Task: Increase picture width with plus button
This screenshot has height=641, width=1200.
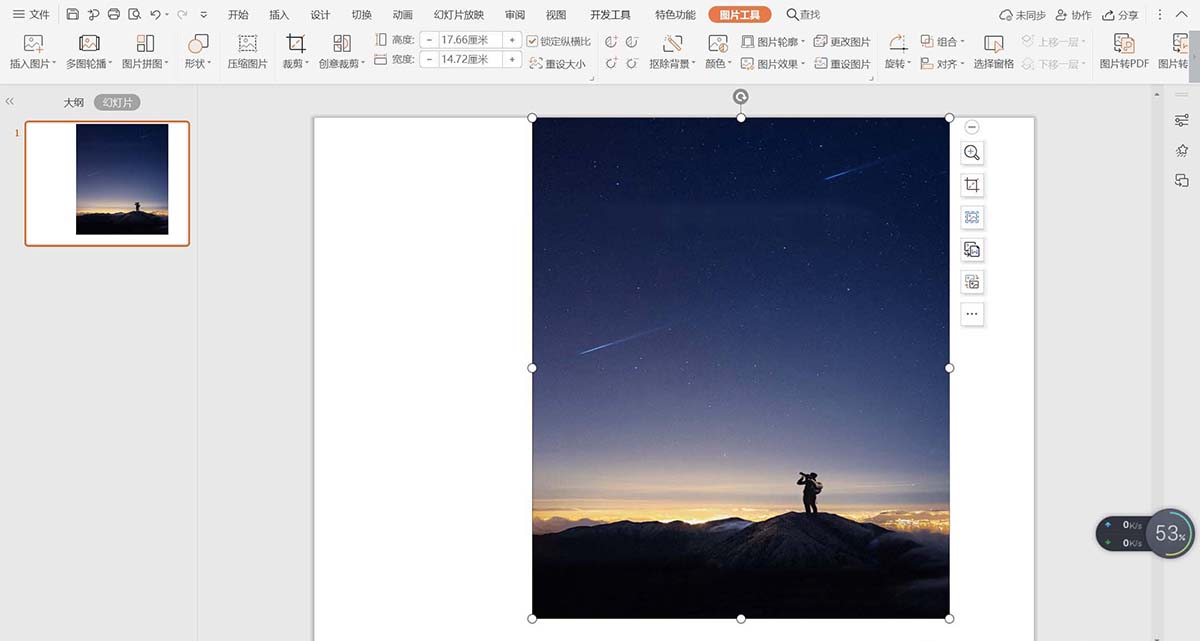Action: [x=512, y=60]
